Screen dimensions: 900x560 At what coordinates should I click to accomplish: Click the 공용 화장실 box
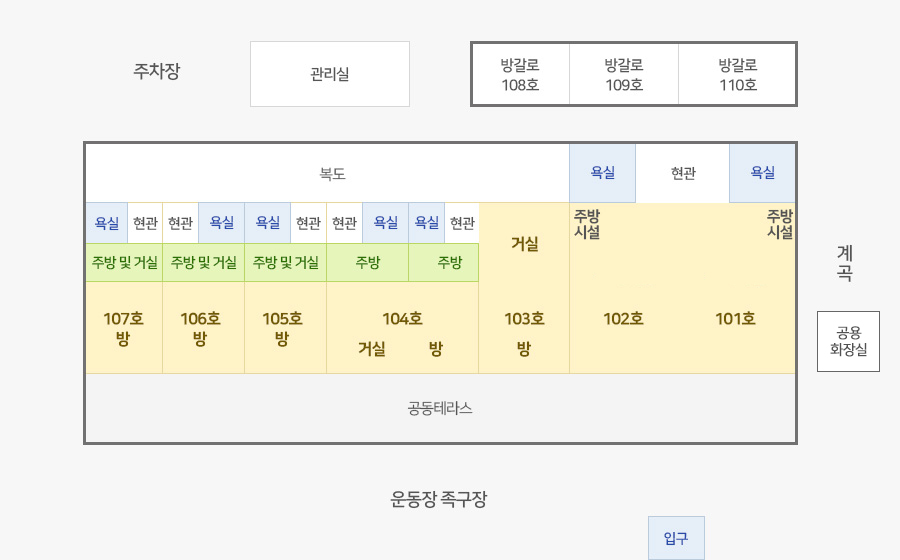tap(848, 341)
